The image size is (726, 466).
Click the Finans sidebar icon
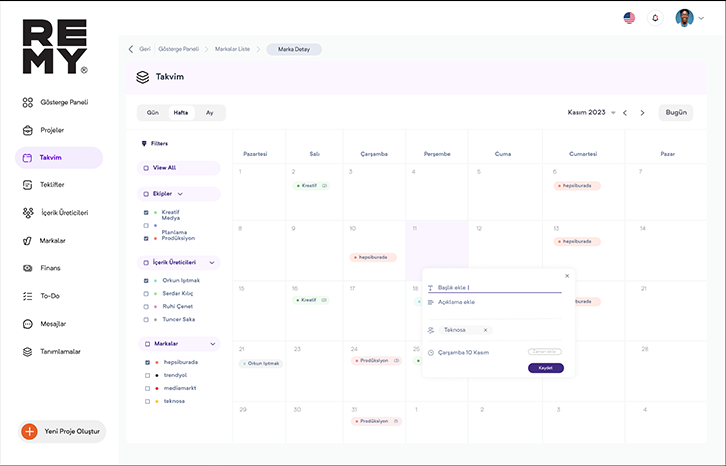28,268
